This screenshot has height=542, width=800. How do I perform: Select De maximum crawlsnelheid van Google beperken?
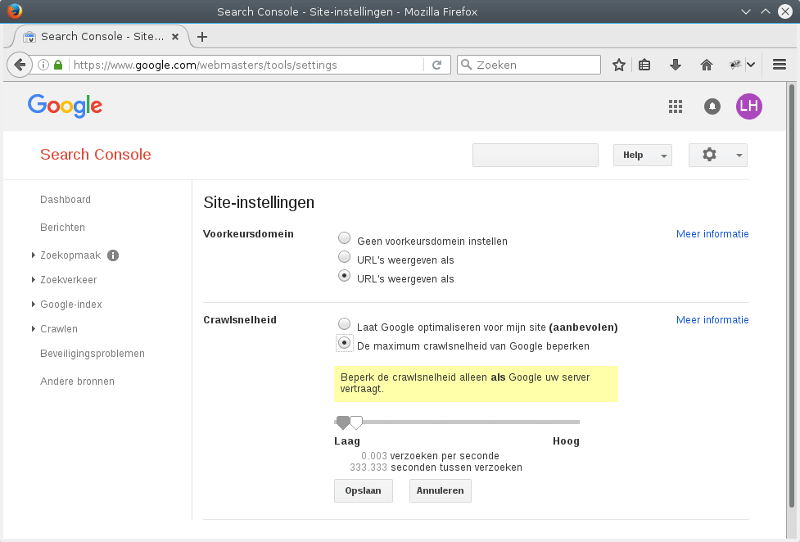pyautogui.click(x=344, y=343)
